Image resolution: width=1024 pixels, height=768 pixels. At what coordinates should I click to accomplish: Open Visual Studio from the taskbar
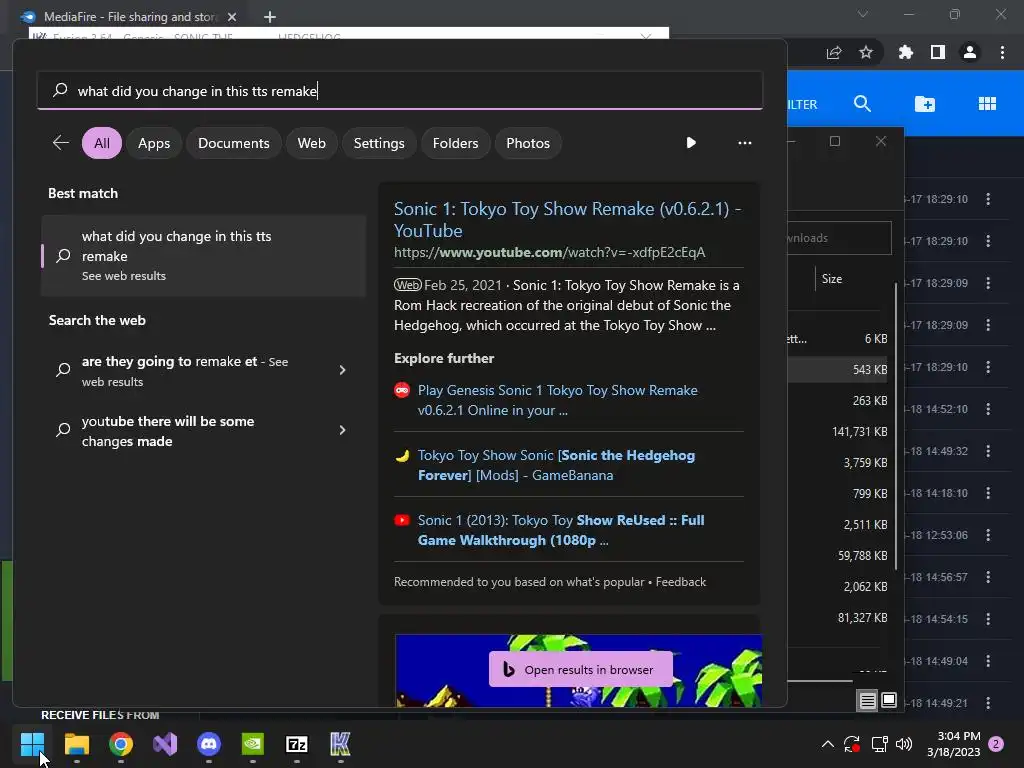[x=165, y=744]
